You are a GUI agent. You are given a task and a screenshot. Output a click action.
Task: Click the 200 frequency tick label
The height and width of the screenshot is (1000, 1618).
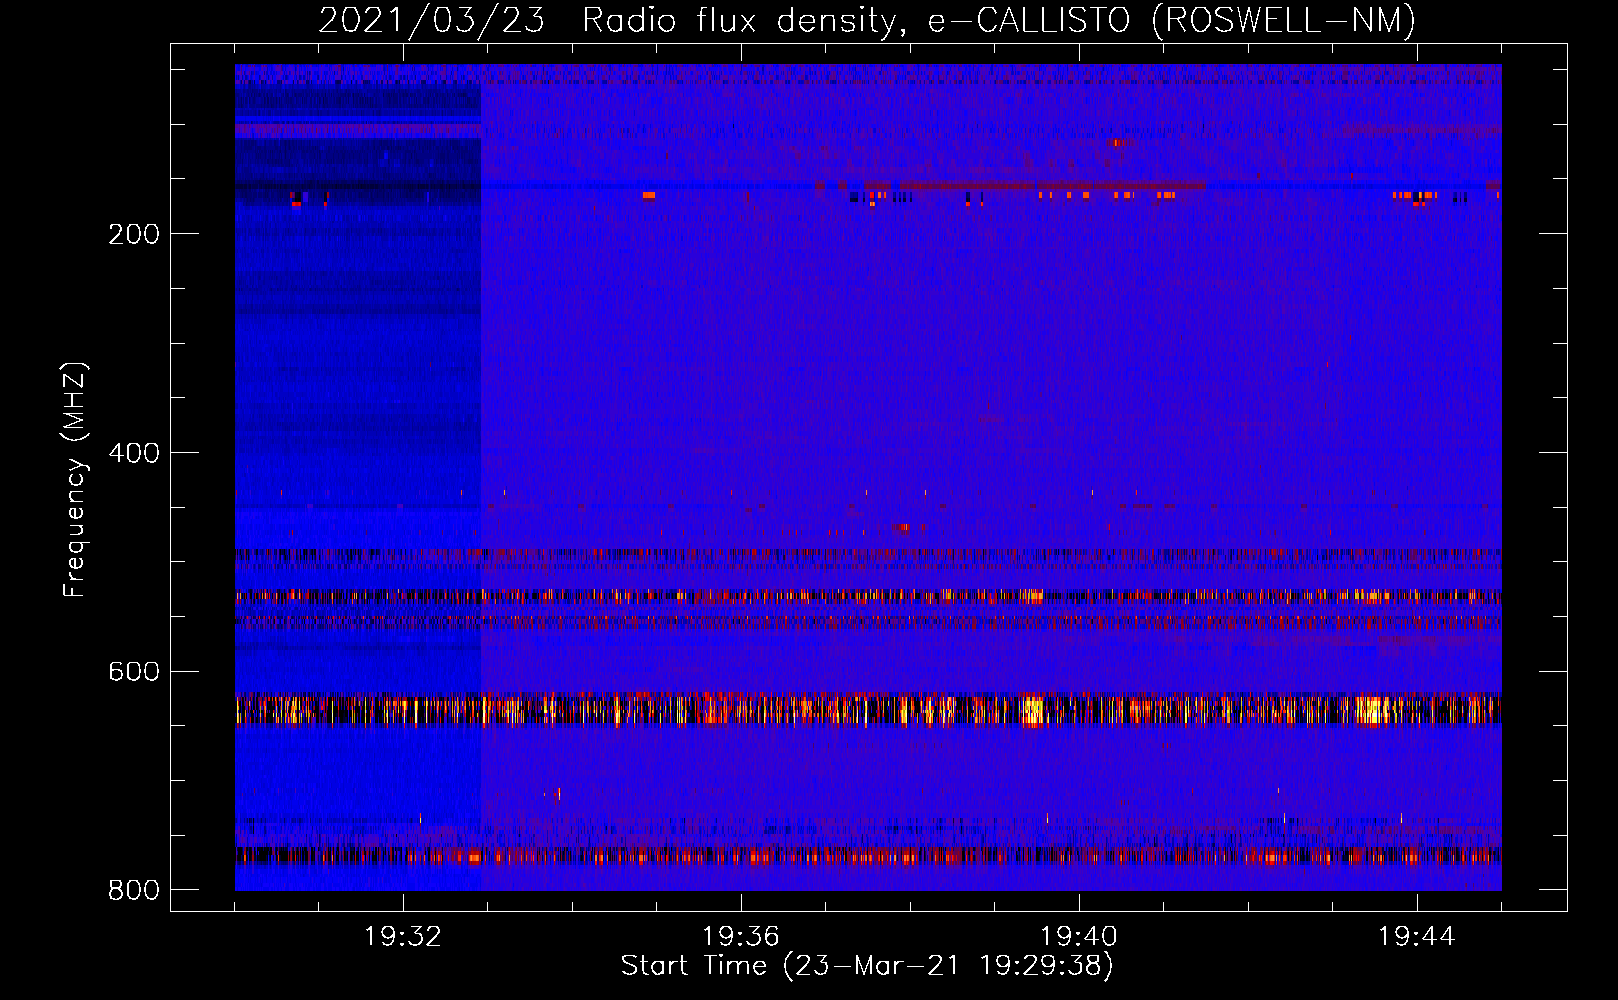[x=134, y=234]
